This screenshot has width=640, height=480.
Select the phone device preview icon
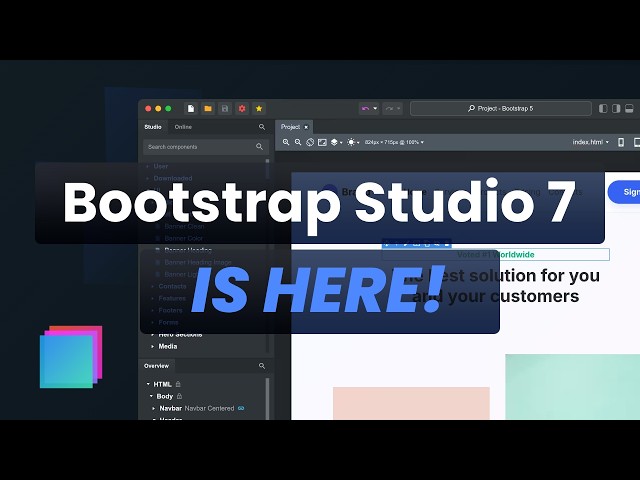pos(621,142)
